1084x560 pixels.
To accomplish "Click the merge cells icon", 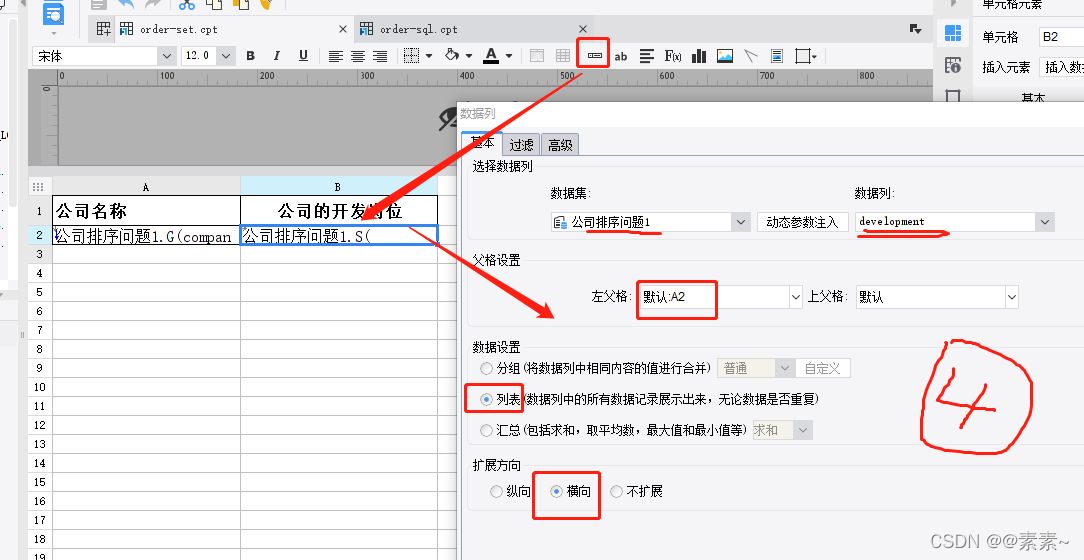I will [x=537, y=56].
